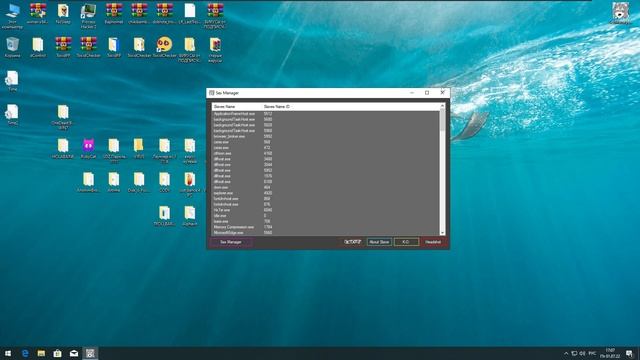Click the process list scrollbar up arrow
This screenshot has height=360, width=640.
click(x=442, y=106)
